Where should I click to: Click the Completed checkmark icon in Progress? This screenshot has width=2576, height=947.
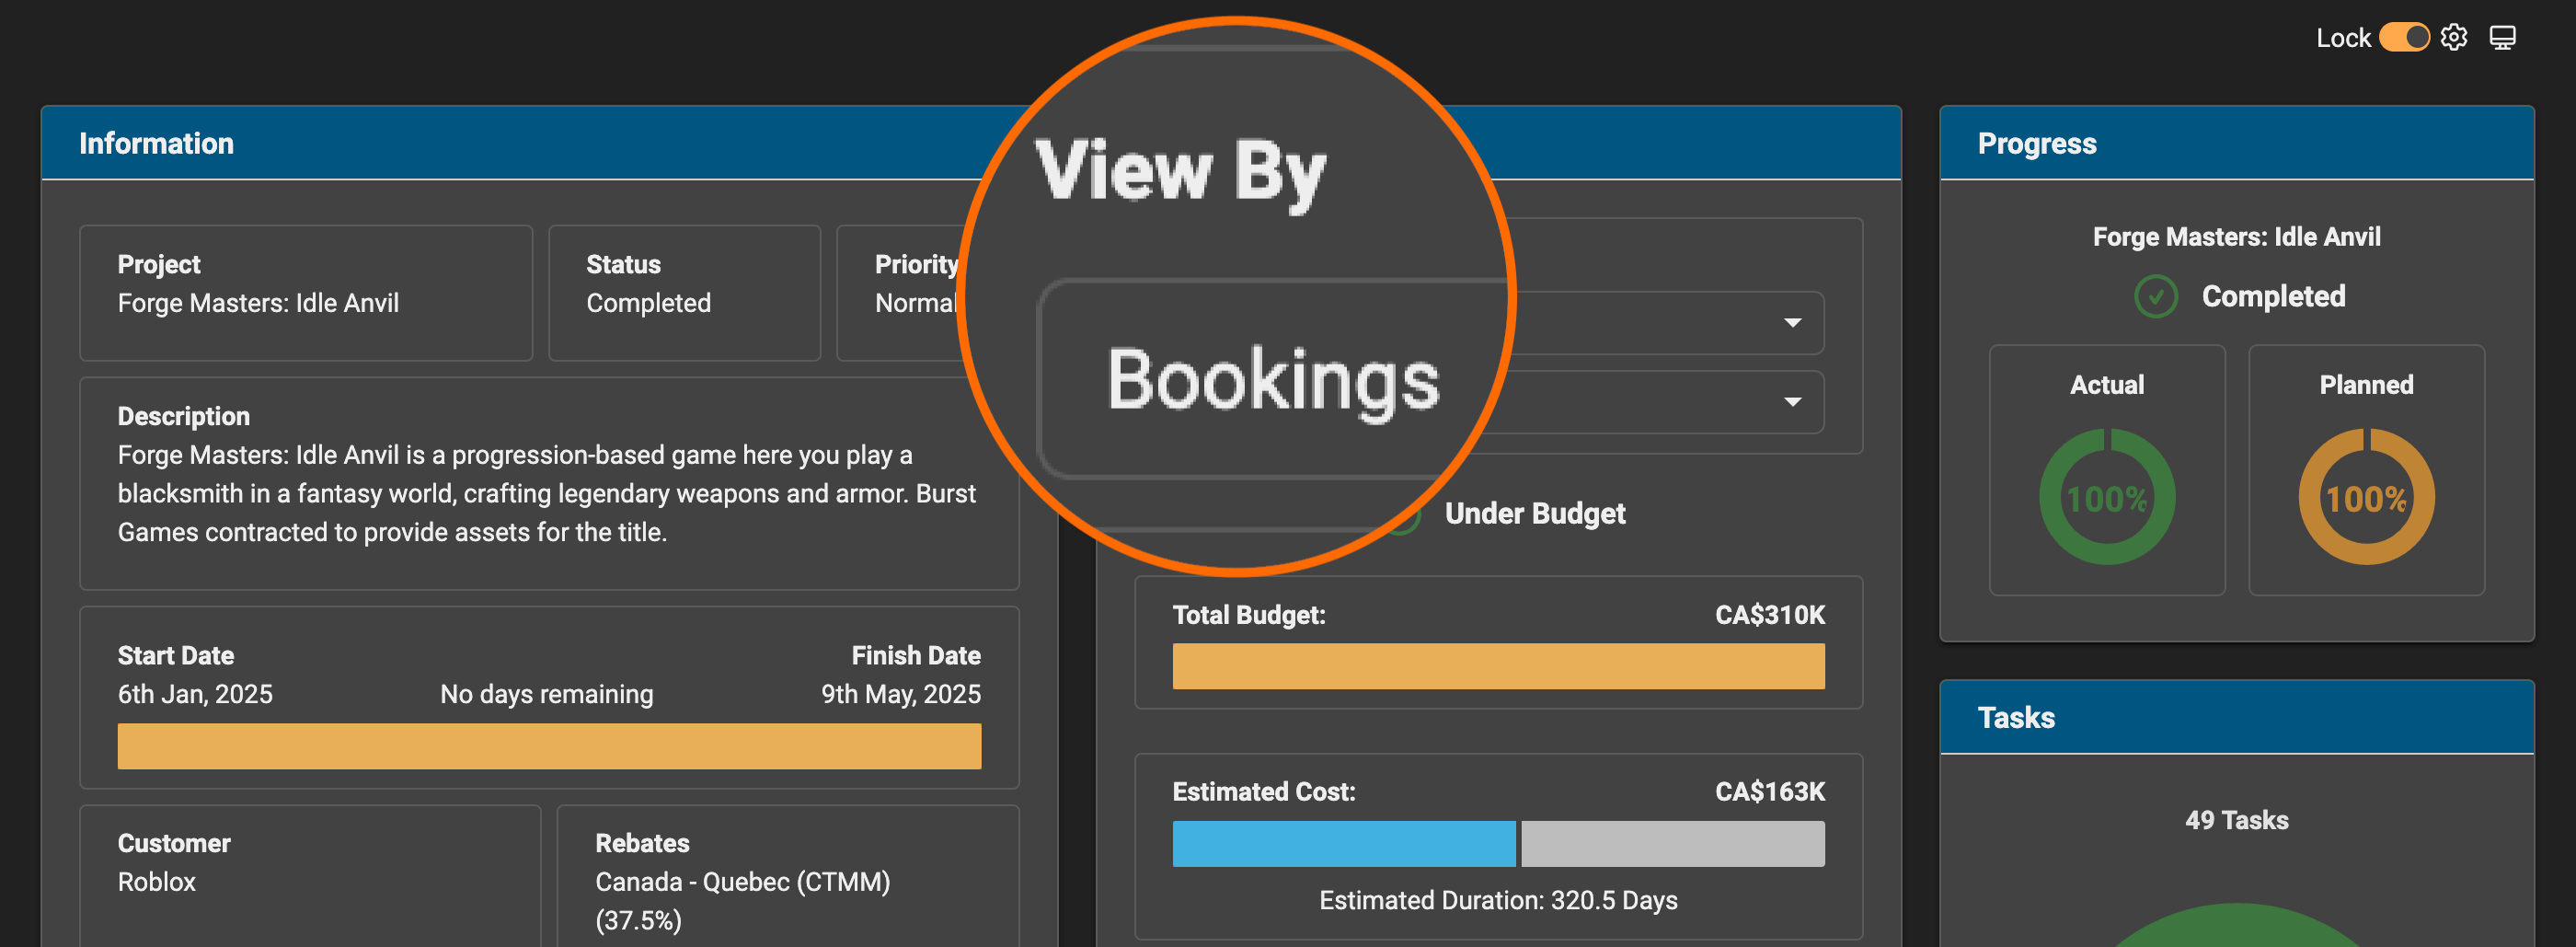pyautogui.click(x=2156, y=297)
